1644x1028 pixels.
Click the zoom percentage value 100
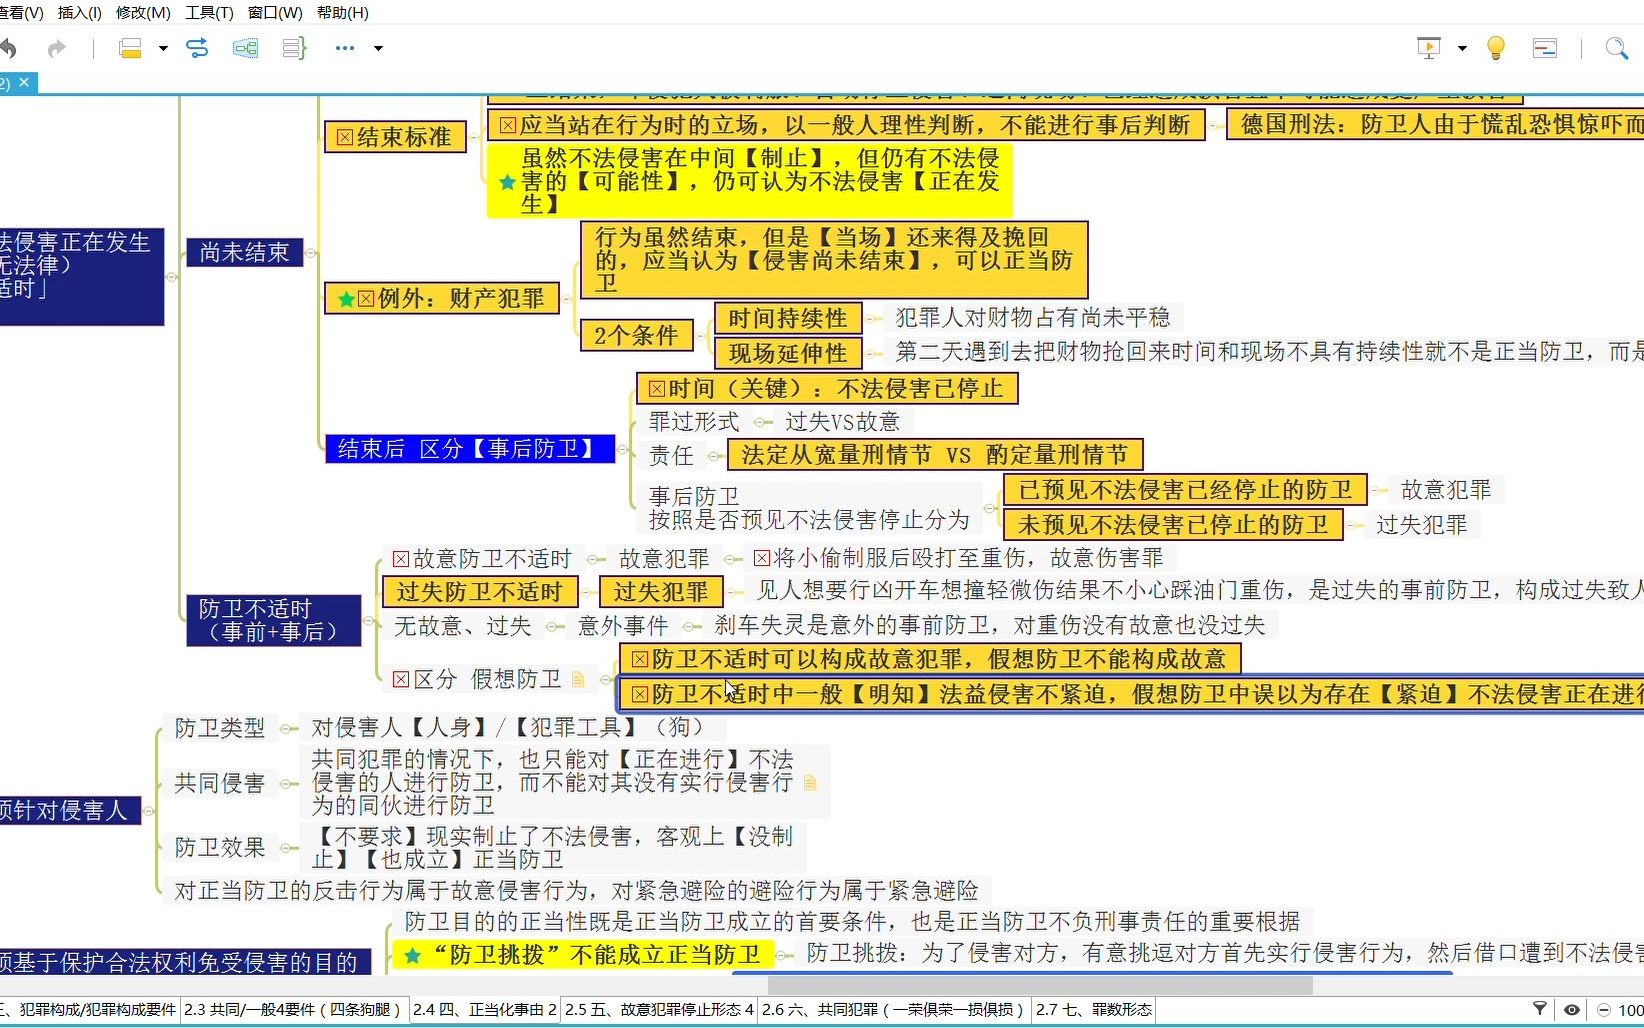coord(1631,1010)
